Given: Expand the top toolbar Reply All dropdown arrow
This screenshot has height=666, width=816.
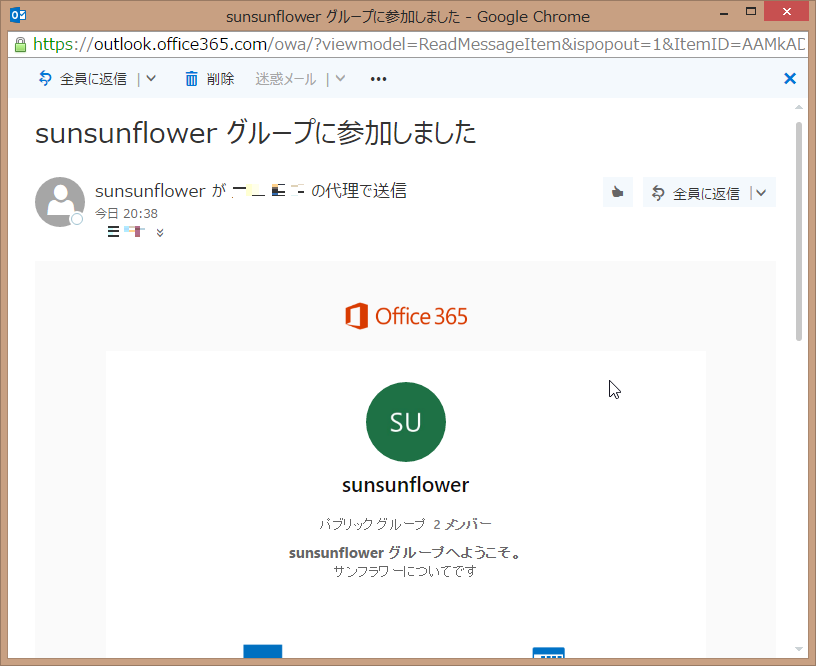Looking at the screenshot, I should pyautogui.click(x=151, y=79).
